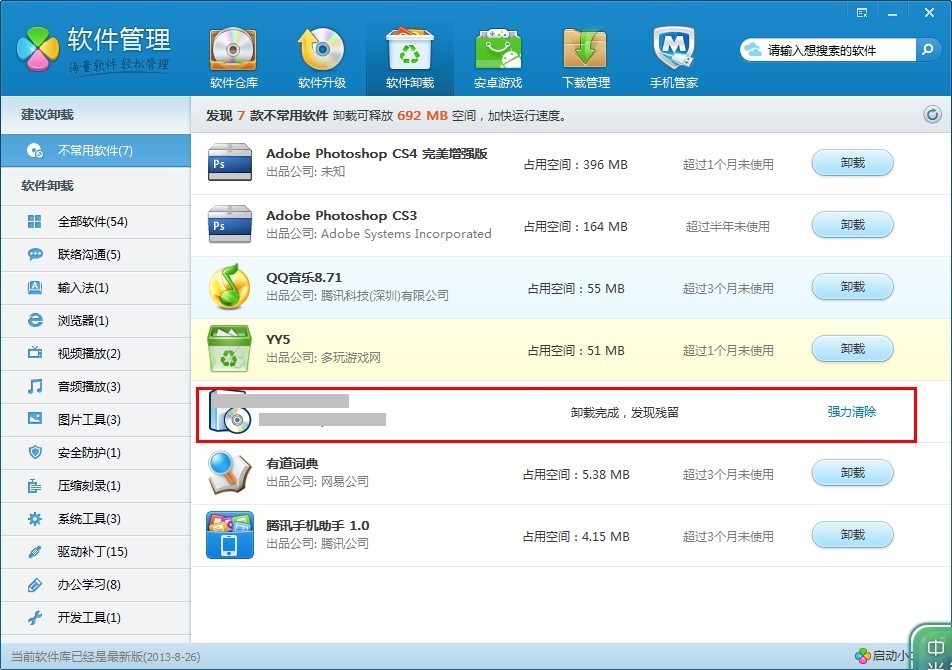The height and width of the screenshot is (670, 952).
Task: Click the software search input field
Action: (829, 50)
